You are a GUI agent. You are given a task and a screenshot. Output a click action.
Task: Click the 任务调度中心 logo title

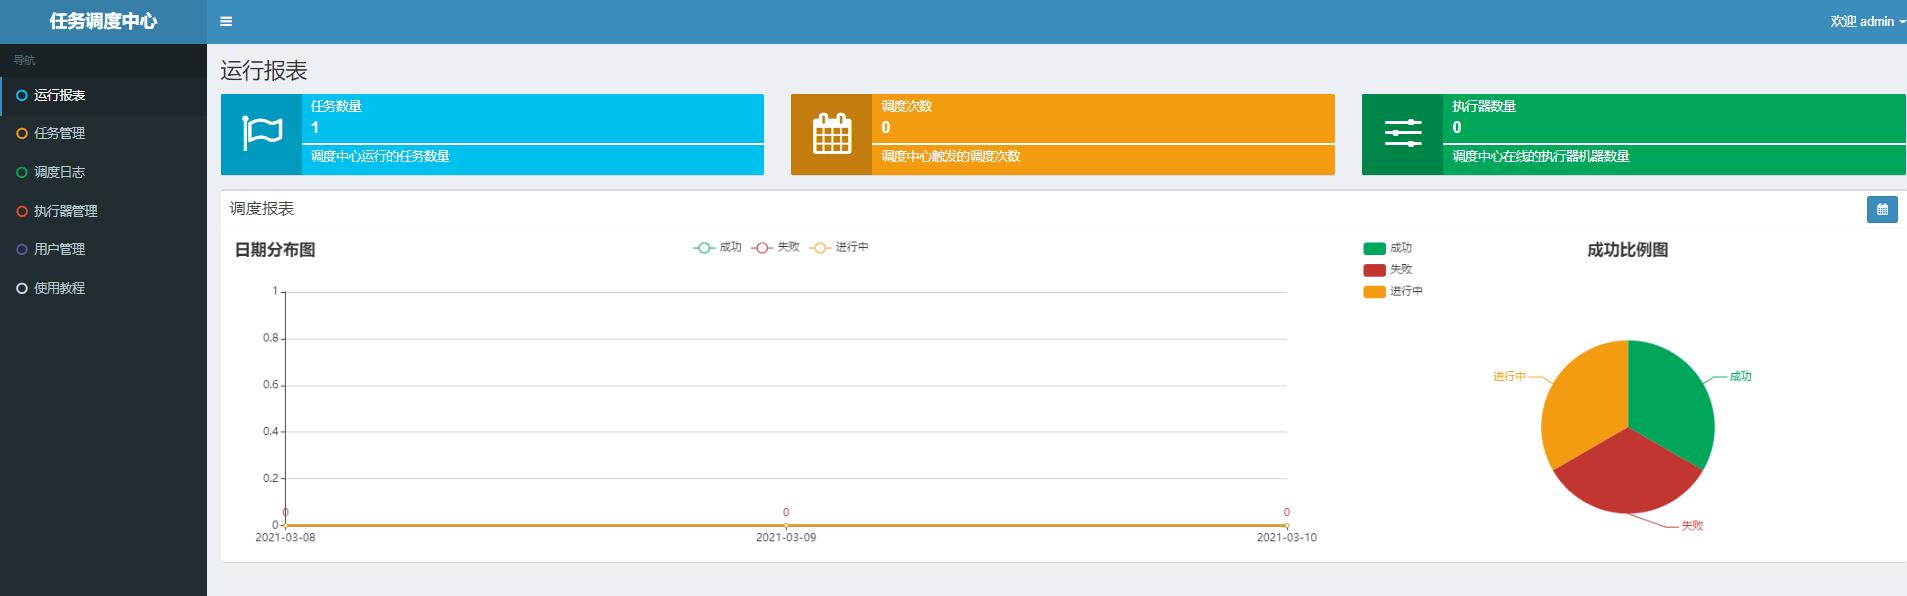point(103,21)
